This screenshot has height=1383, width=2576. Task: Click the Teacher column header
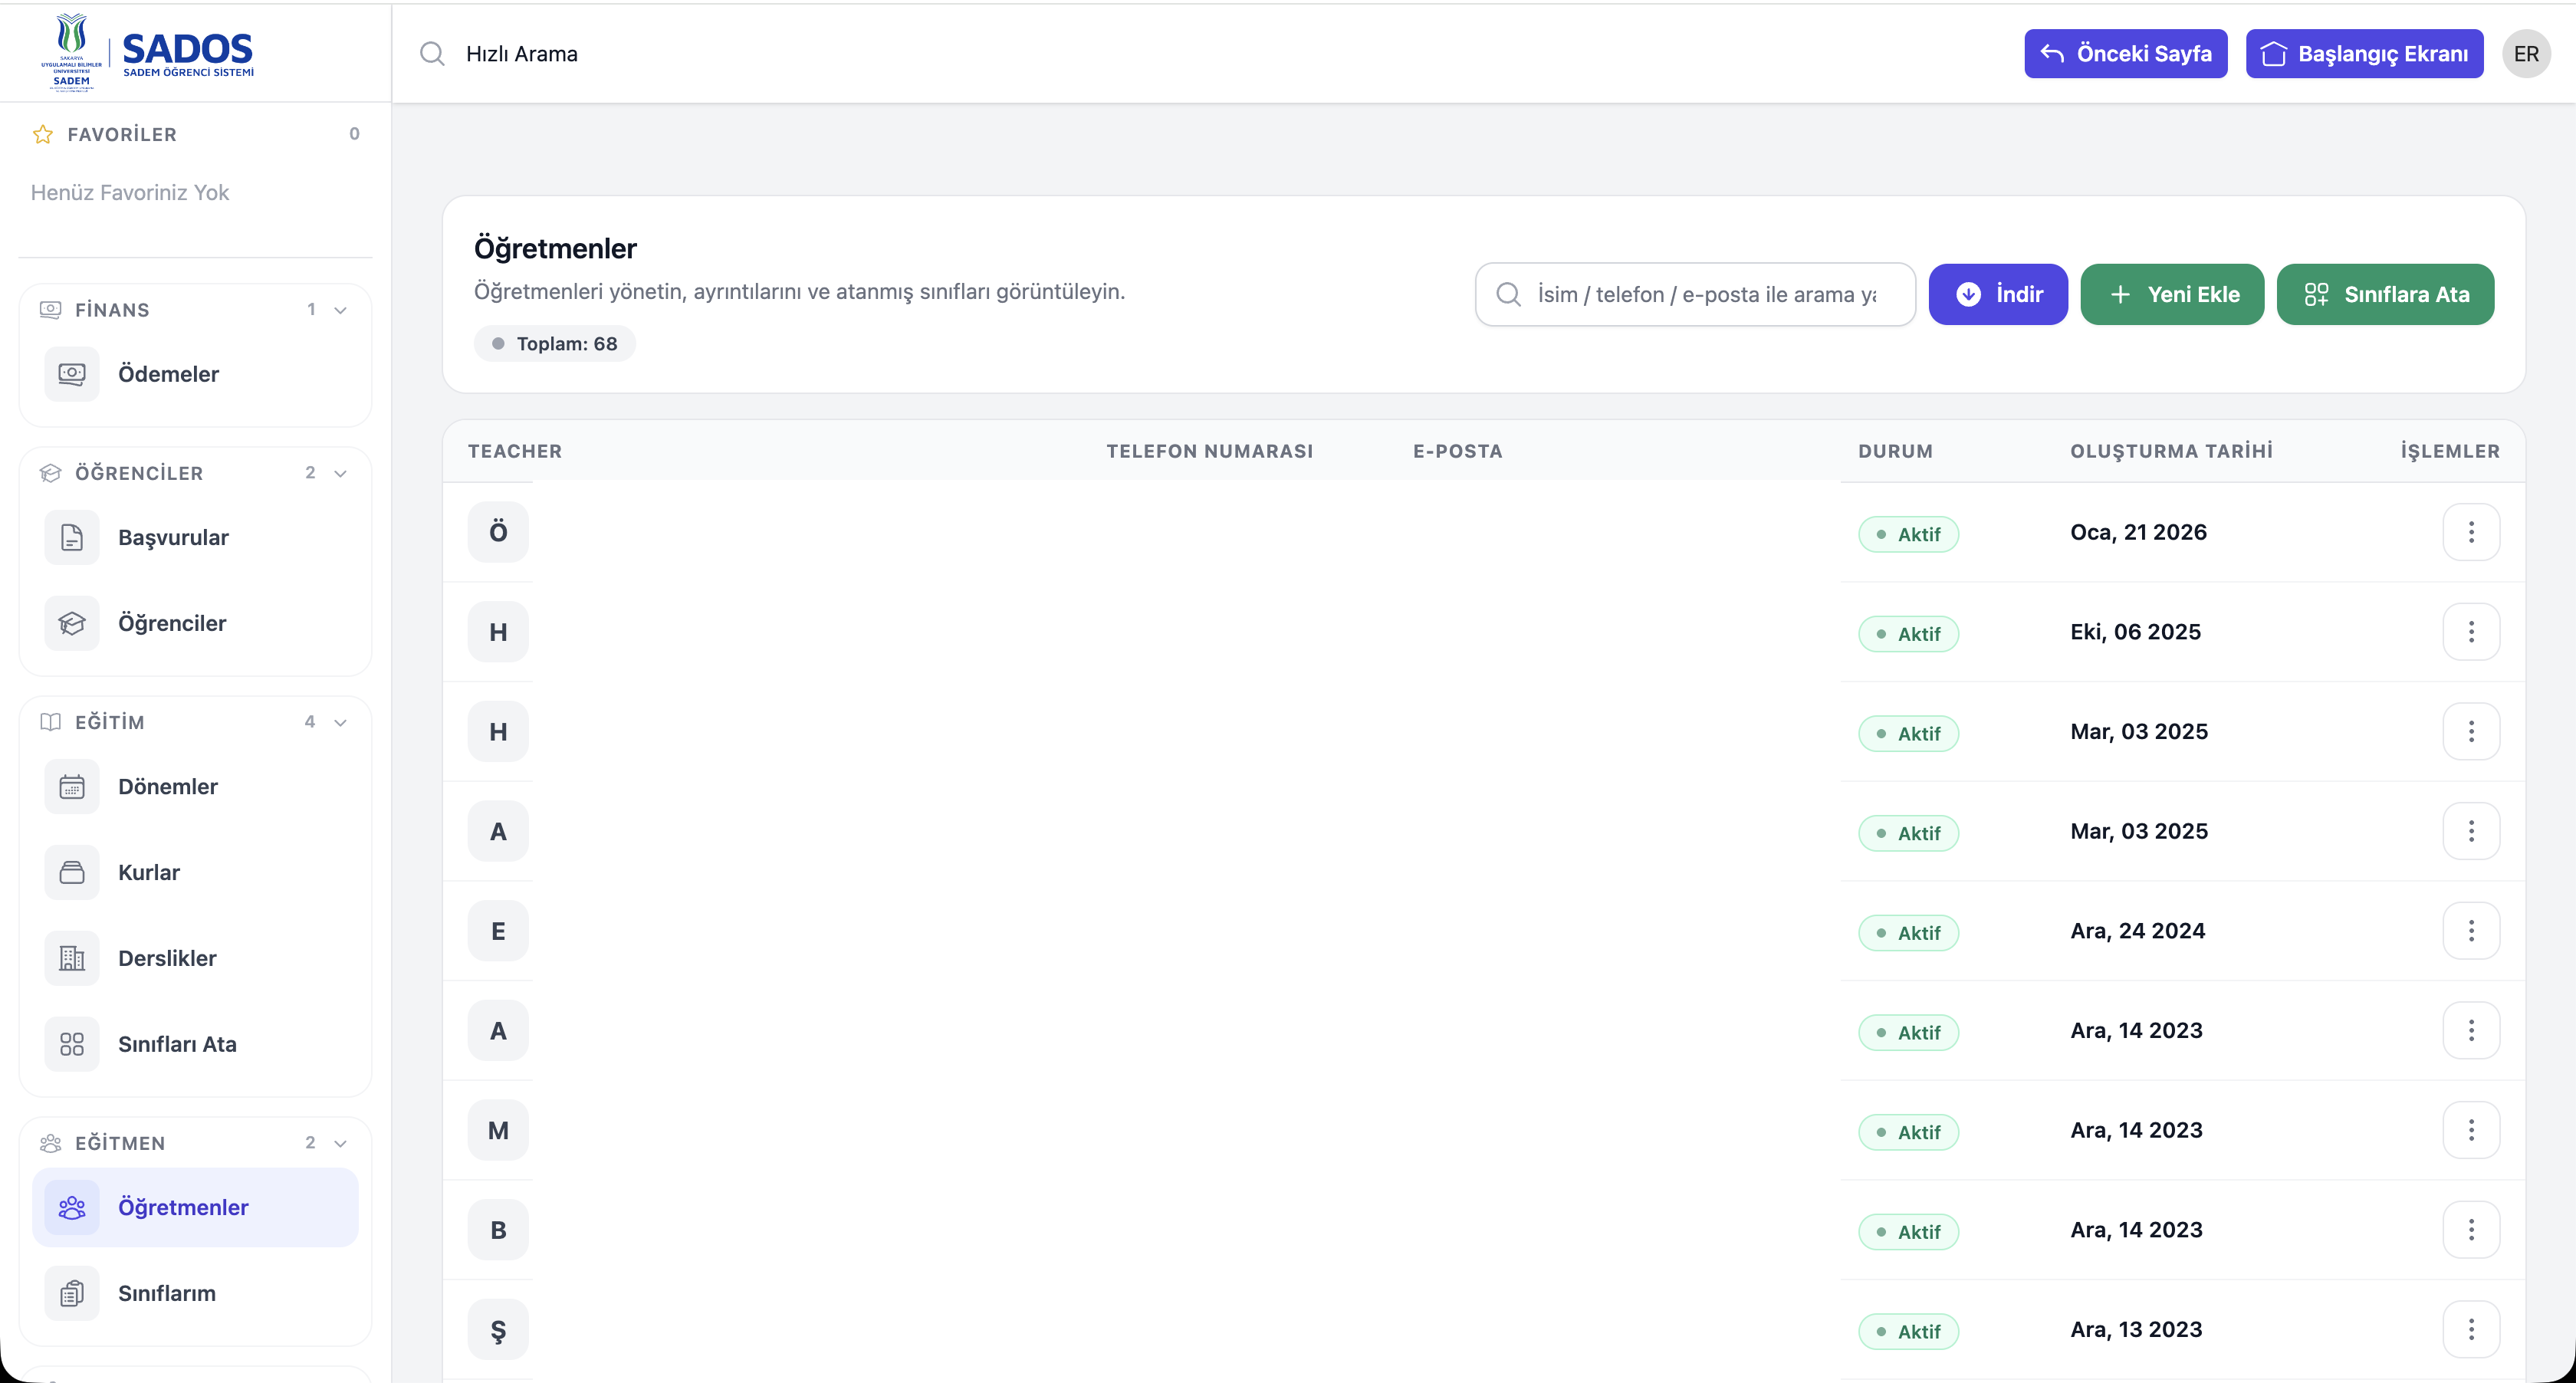pyautogui.click(x=515, y=451)
